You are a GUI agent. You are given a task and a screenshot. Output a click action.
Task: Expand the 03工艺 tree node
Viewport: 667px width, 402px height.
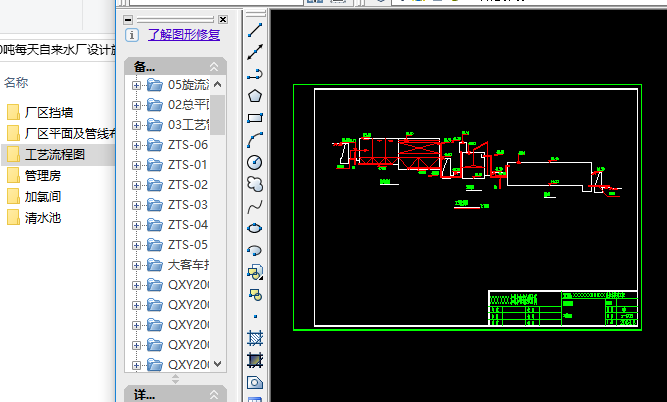(136, 125)
